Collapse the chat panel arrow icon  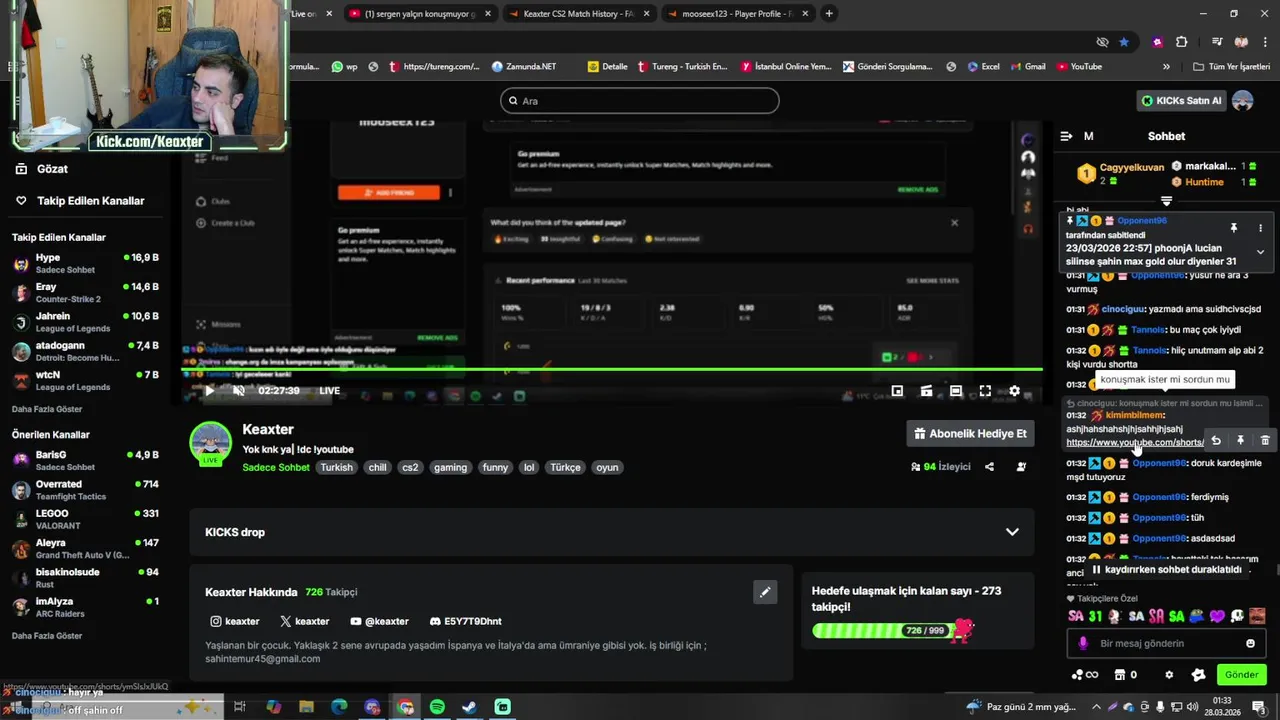(1066, 136)
